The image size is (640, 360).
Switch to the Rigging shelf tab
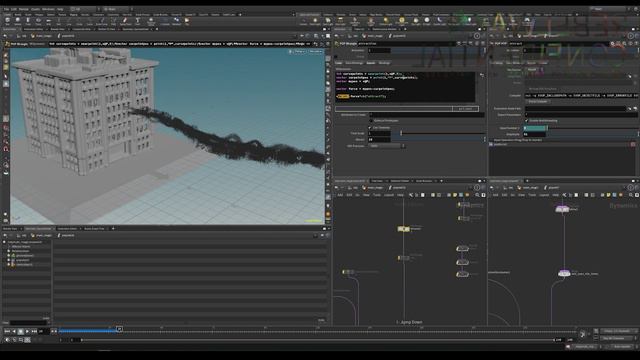73,15
